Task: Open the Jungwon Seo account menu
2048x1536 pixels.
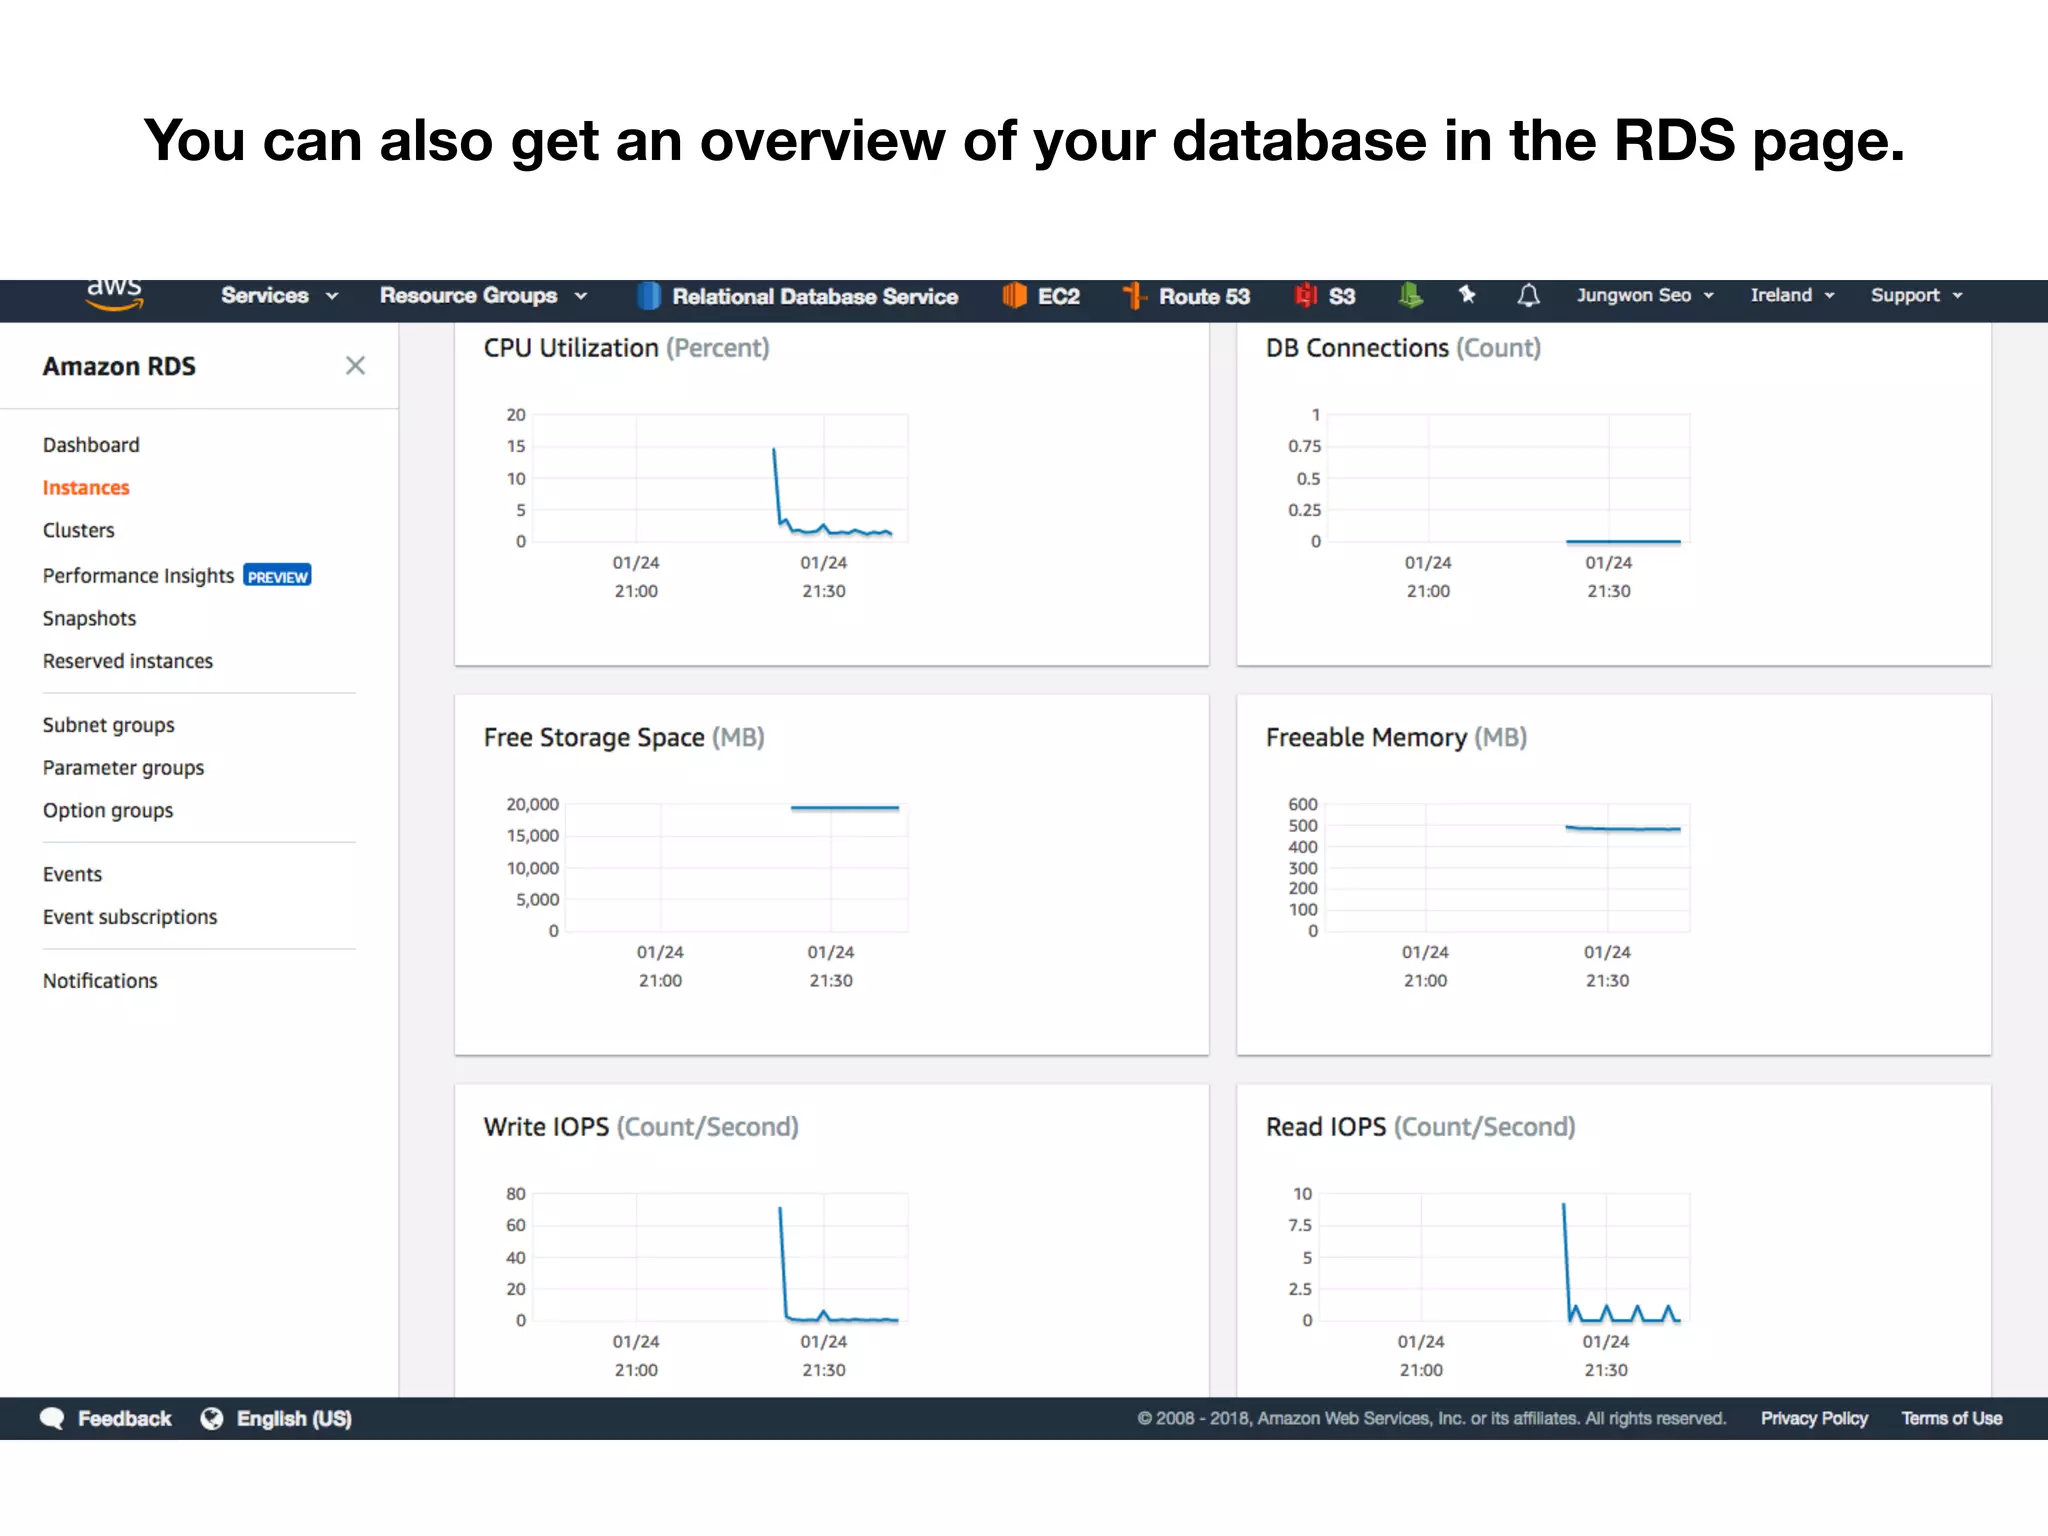Action: pyautogui.click(x=1645, y=295)
